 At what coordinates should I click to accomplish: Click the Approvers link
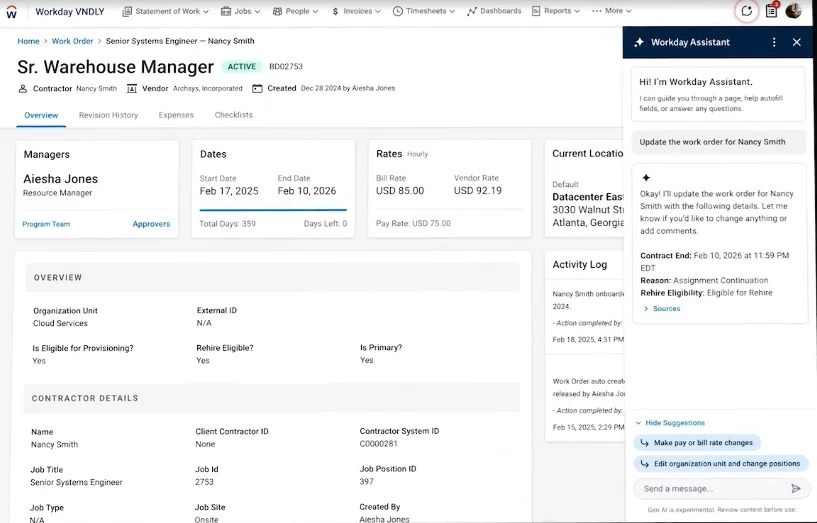tap(151, 224)
